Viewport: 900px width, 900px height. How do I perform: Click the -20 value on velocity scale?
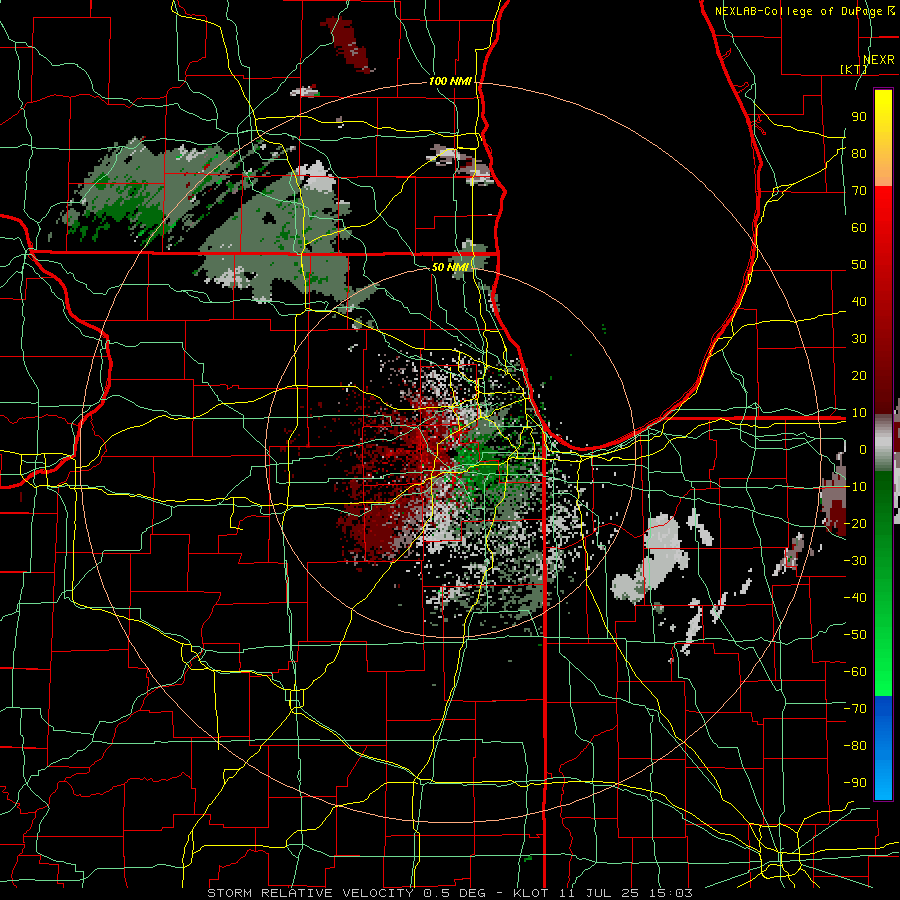click(855, 523)
